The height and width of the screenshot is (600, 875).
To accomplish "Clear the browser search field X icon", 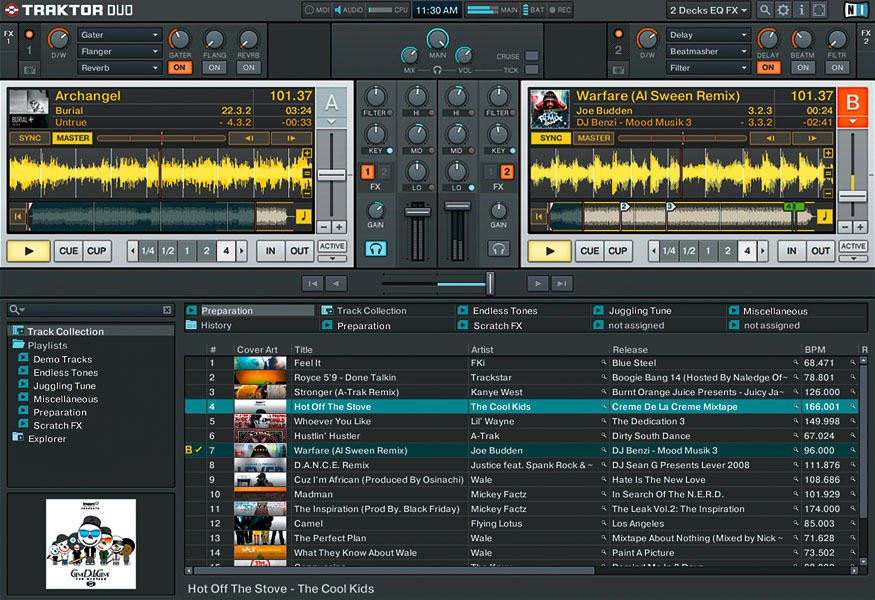I will [x=167, y=310].
